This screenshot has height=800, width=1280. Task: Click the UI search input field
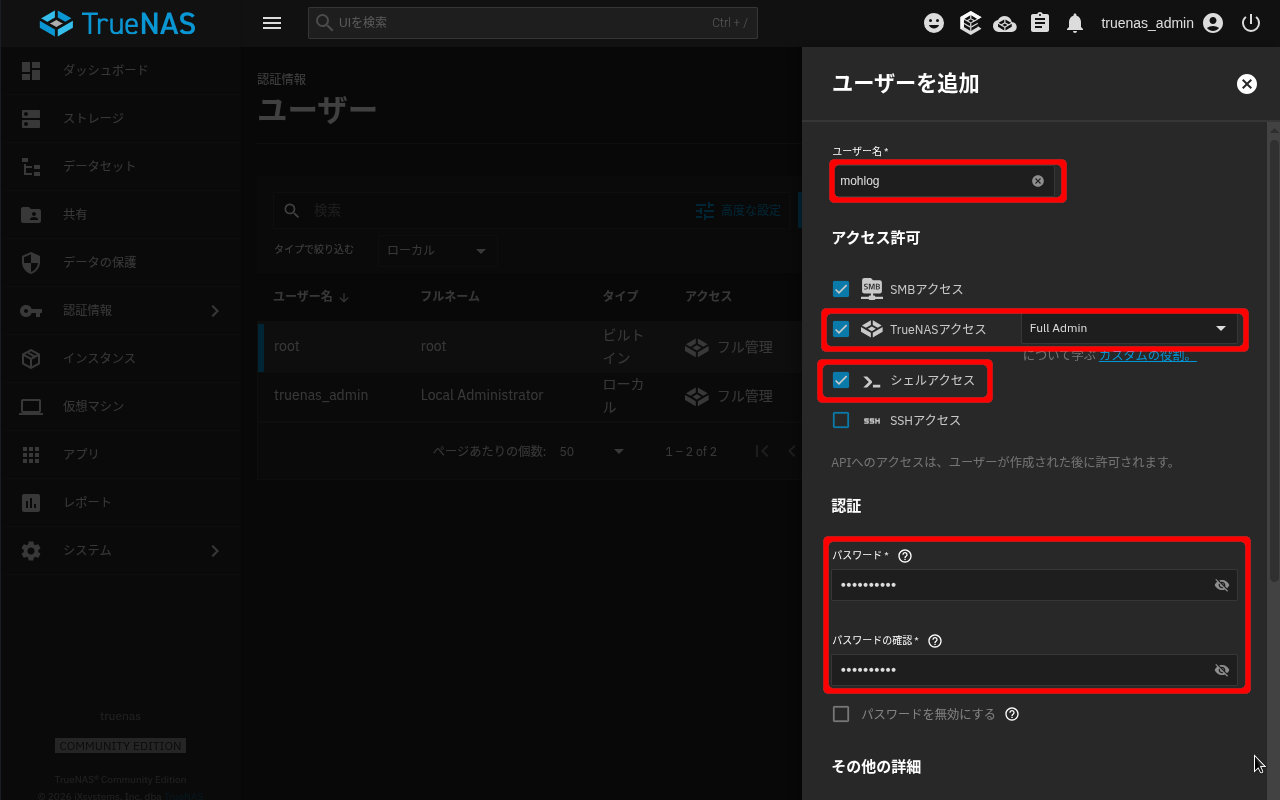[533, 22]
